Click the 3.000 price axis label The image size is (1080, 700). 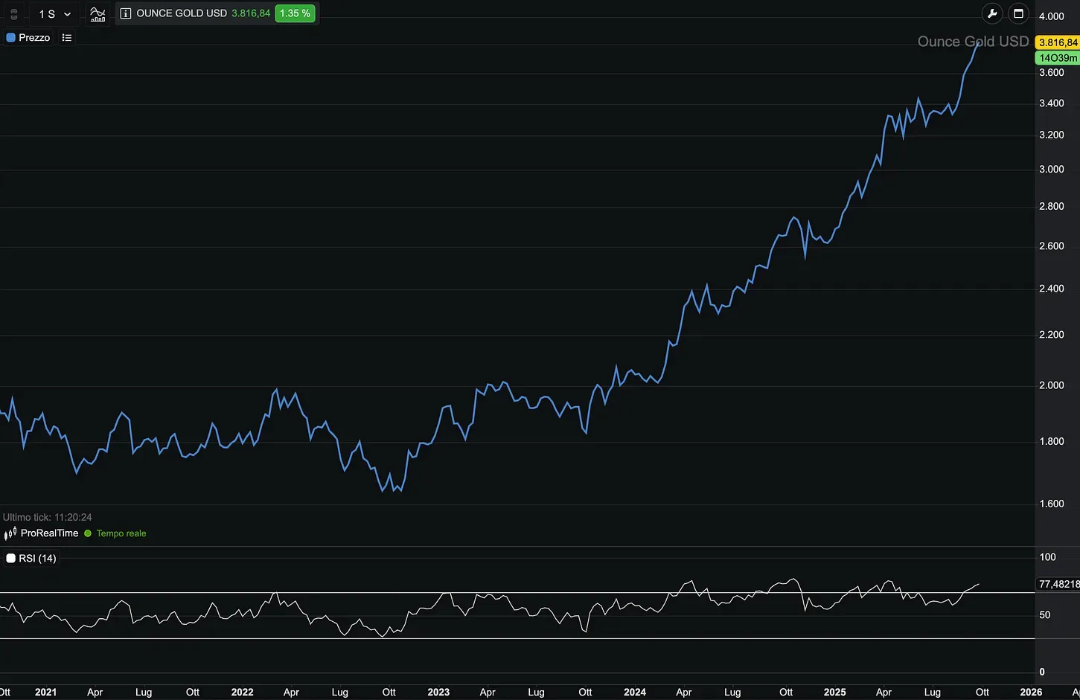click(1052, 169)
